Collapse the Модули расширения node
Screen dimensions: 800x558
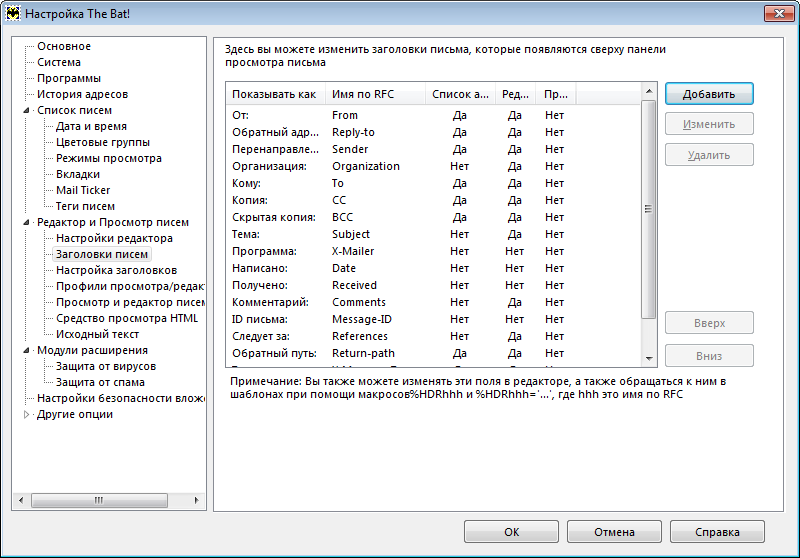click(x=27, y=350)
